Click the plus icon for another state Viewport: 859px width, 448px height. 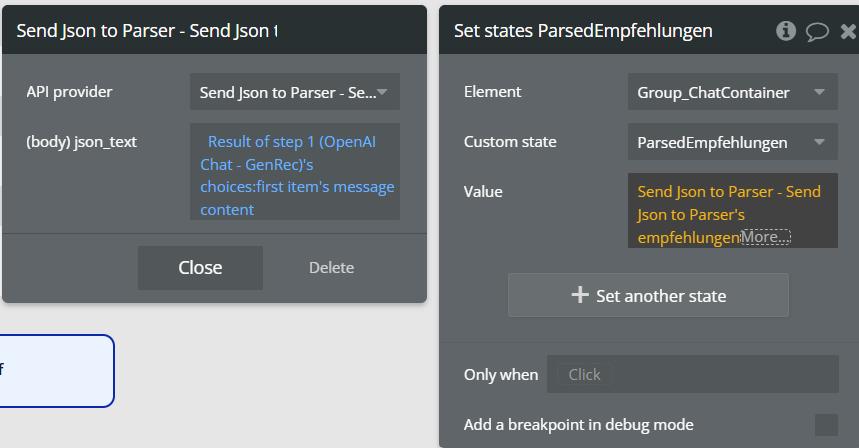pos(580,295)
